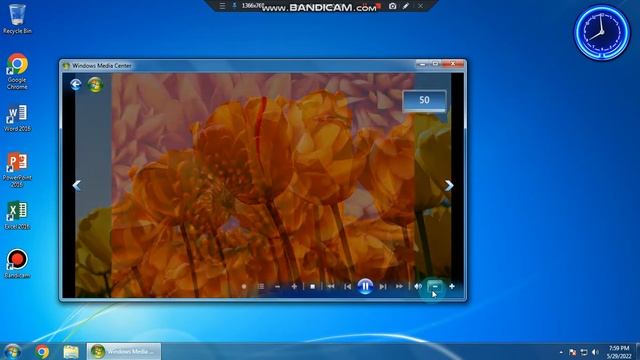Skip back to the previous item
The image size is (640, 360).
pyautogui.click(x=347, y=287)
